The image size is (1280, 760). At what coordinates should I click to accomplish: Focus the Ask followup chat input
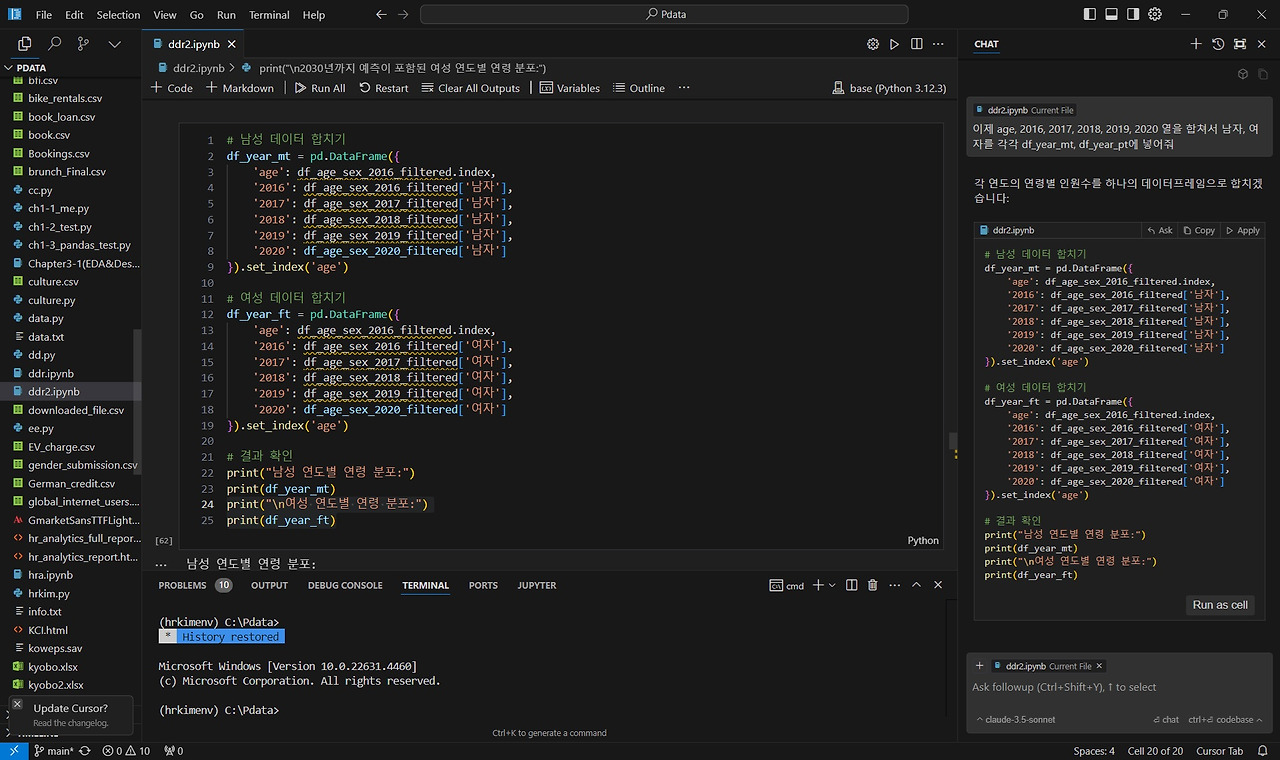pos(1120,687)
